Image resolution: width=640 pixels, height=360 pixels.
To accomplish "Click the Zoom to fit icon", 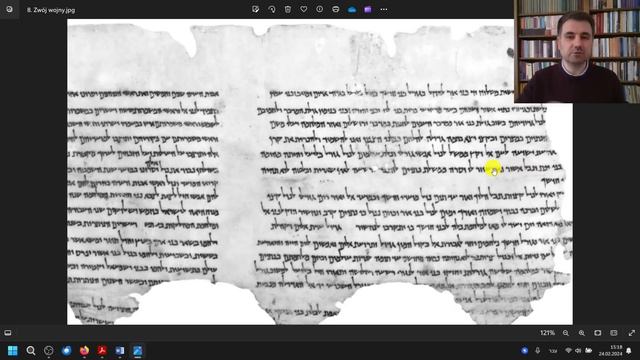I will (598, 333).
